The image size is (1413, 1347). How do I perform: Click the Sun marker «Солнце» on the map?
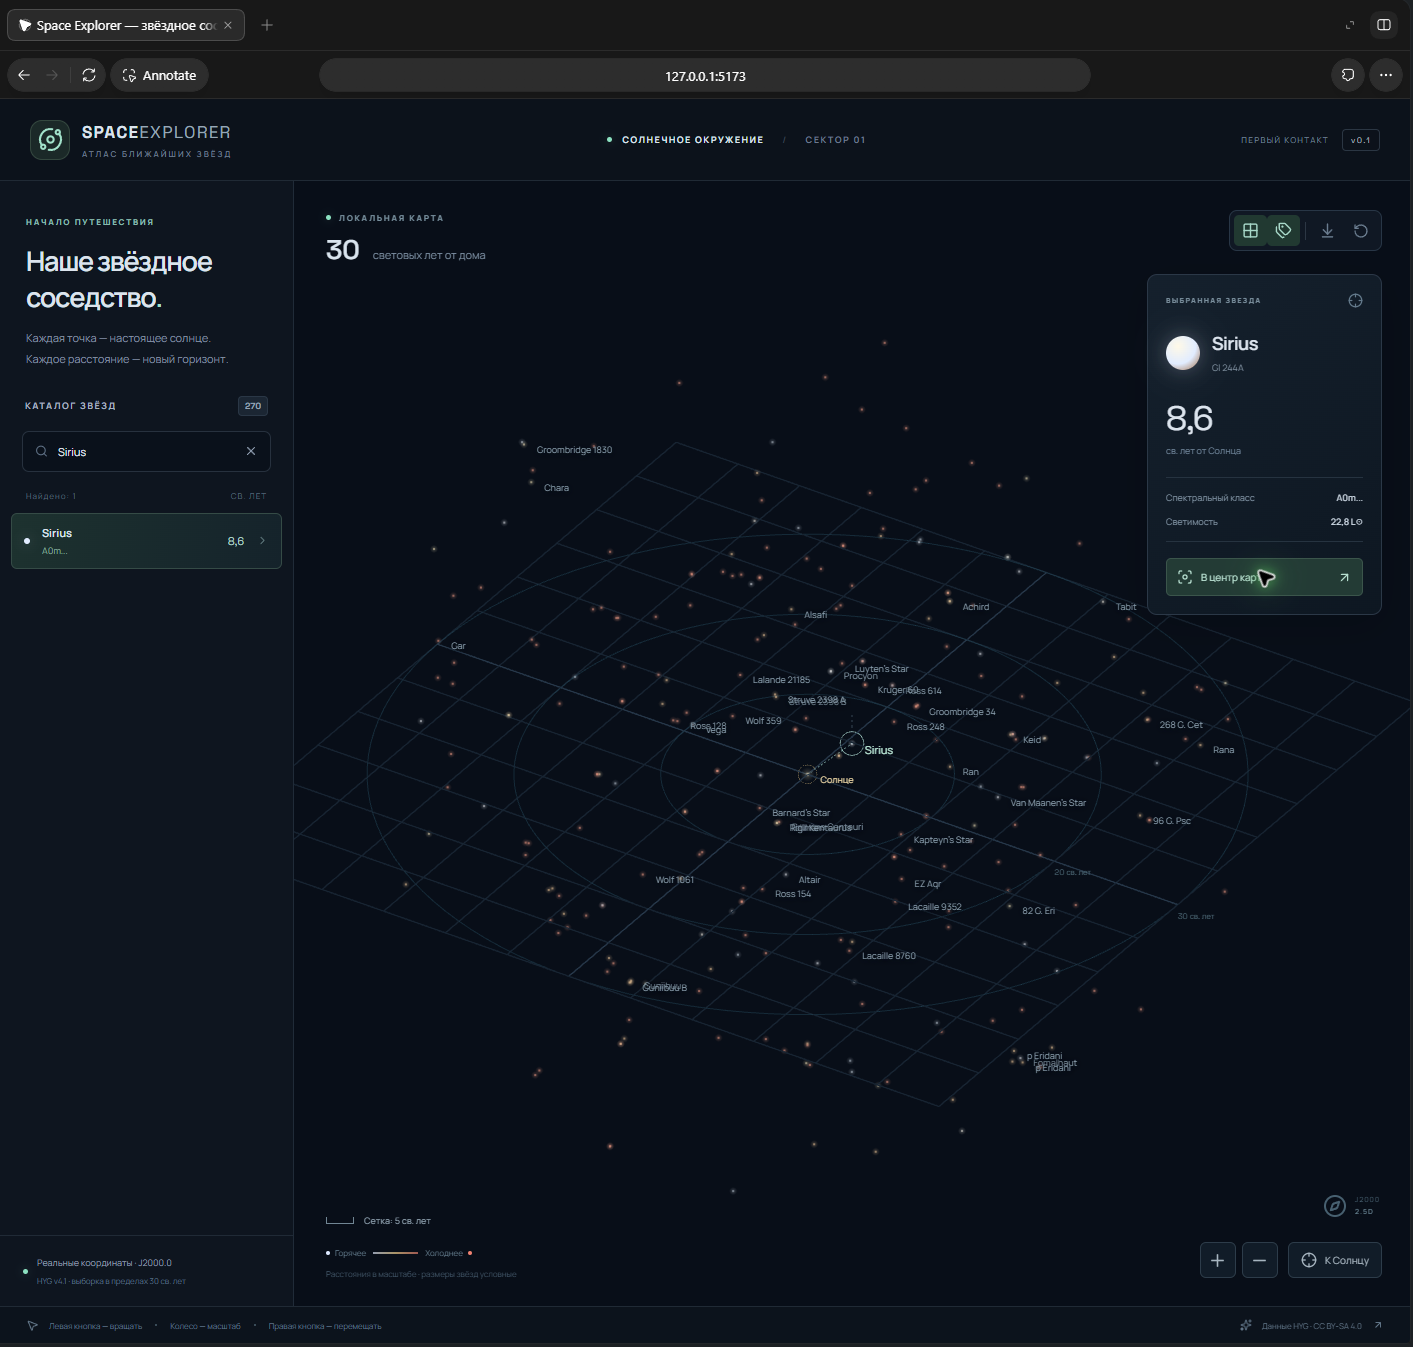click(807, 773)
